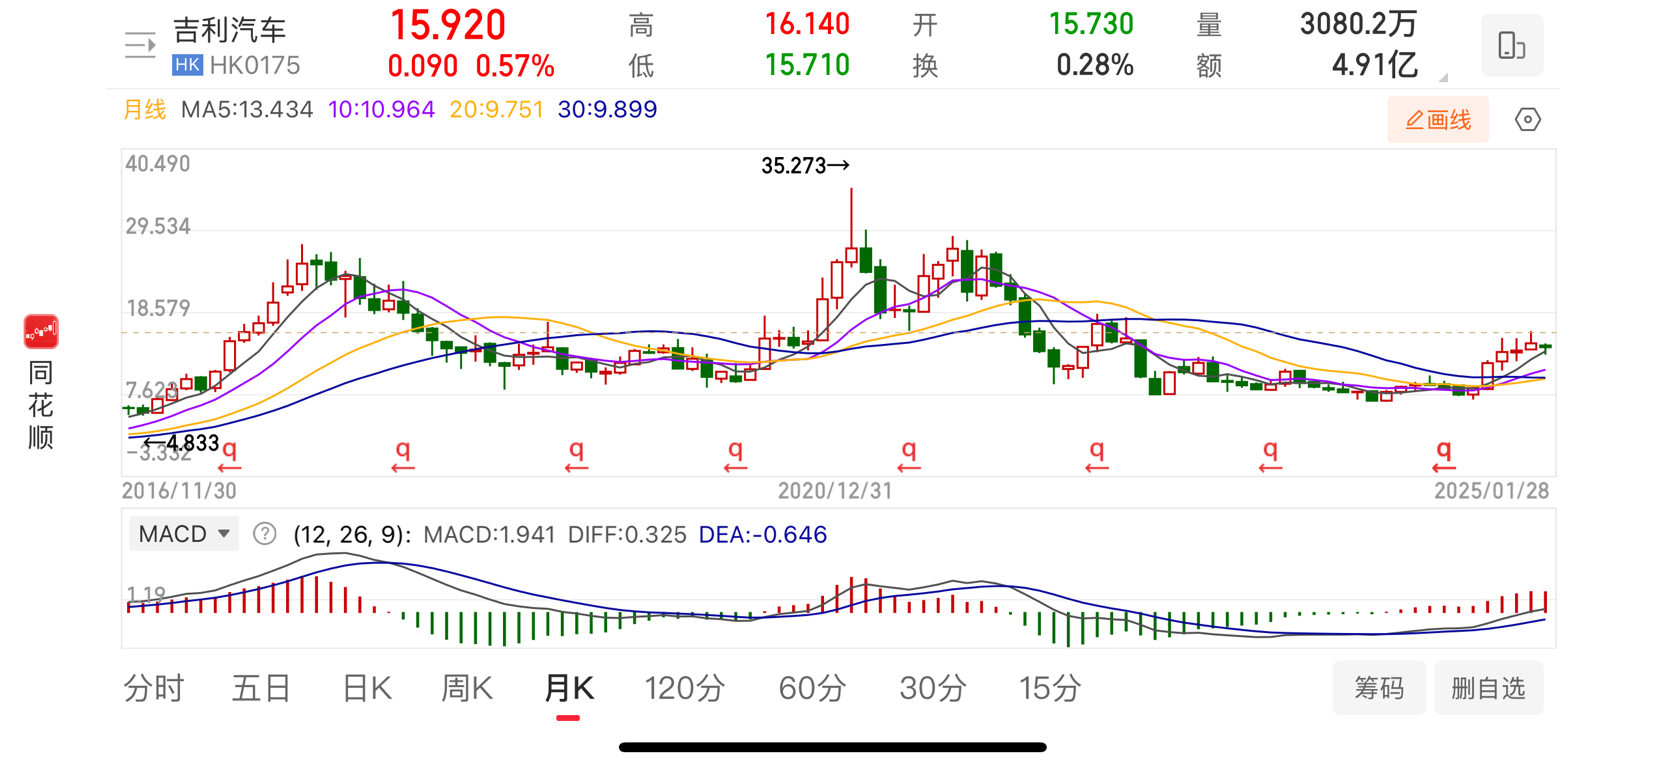Tap the landscape/portrait rotate icon
This screenshot has width=1665, height=769.
[x=1512, y=46]
